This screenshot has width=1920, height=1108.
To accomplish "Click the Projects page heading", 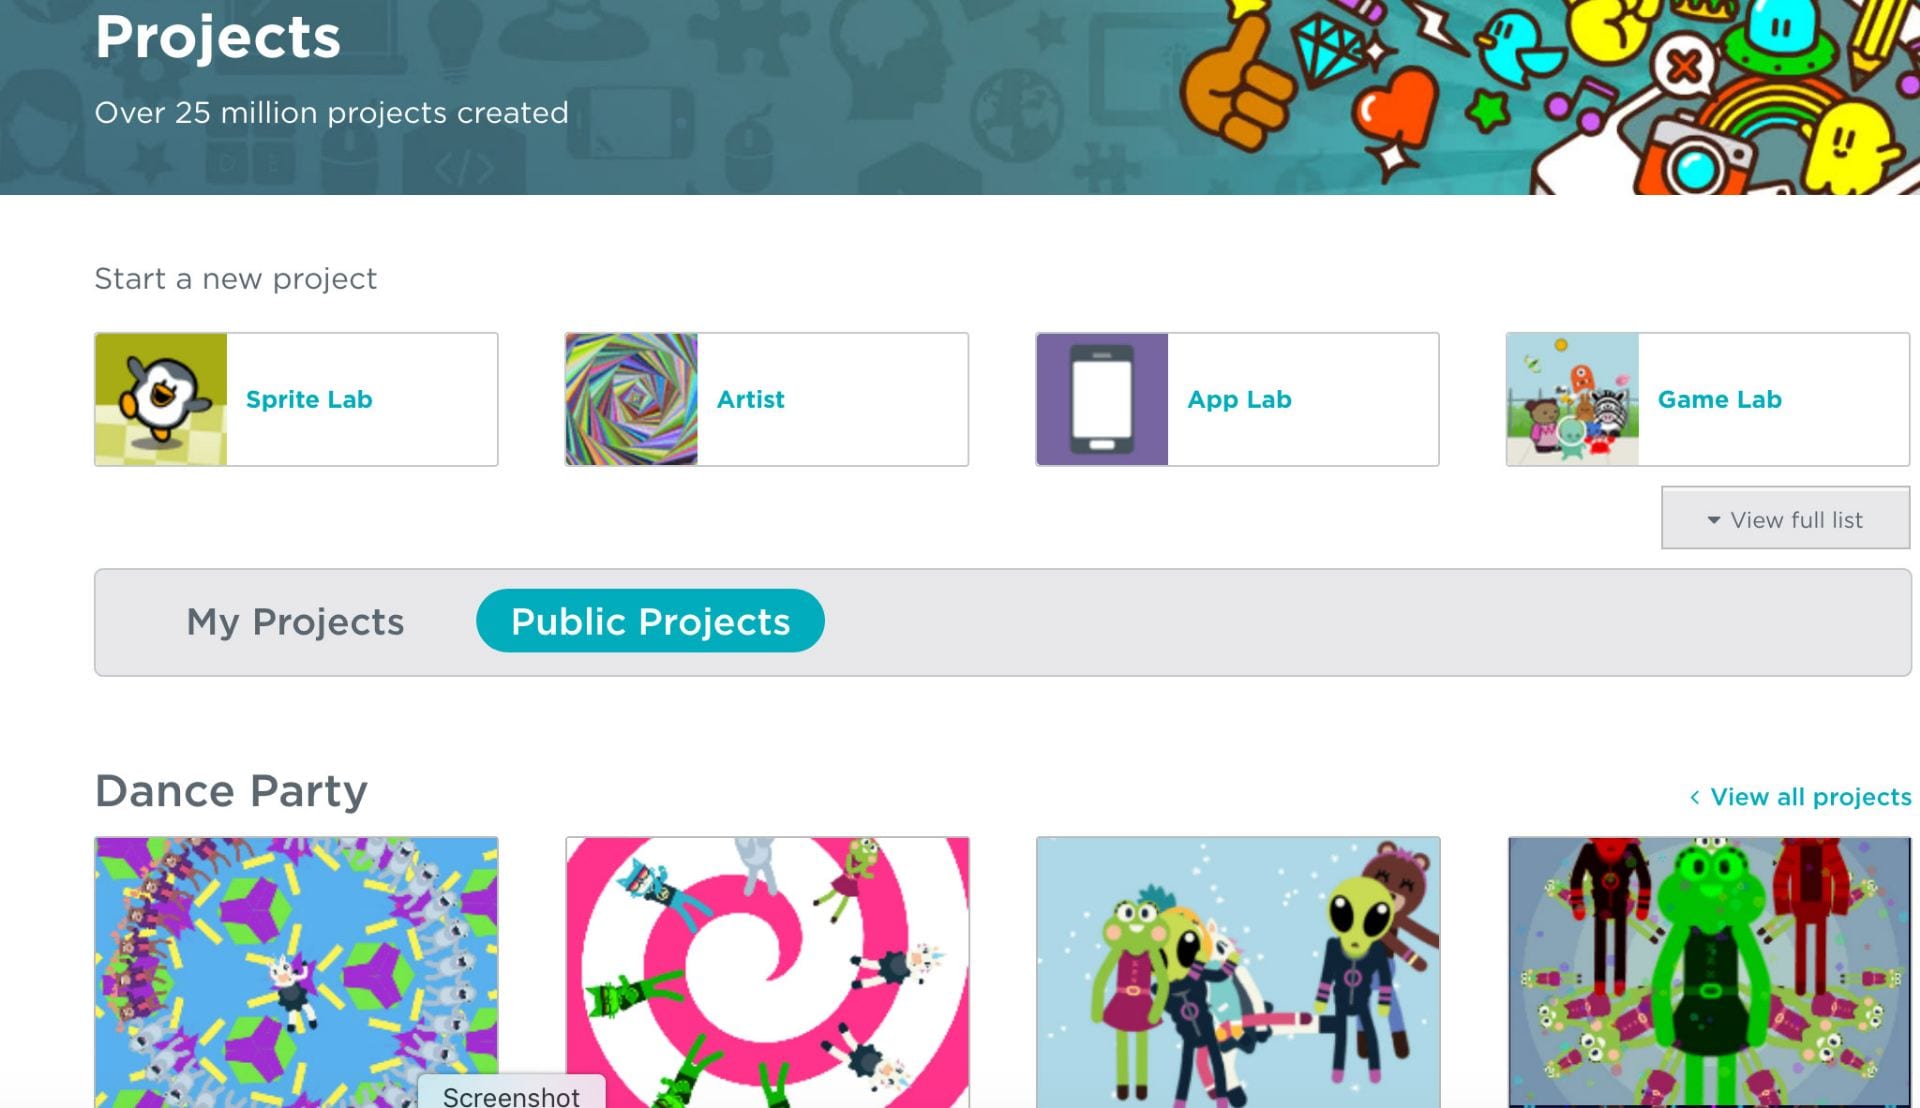I will [x=218, y=38].
